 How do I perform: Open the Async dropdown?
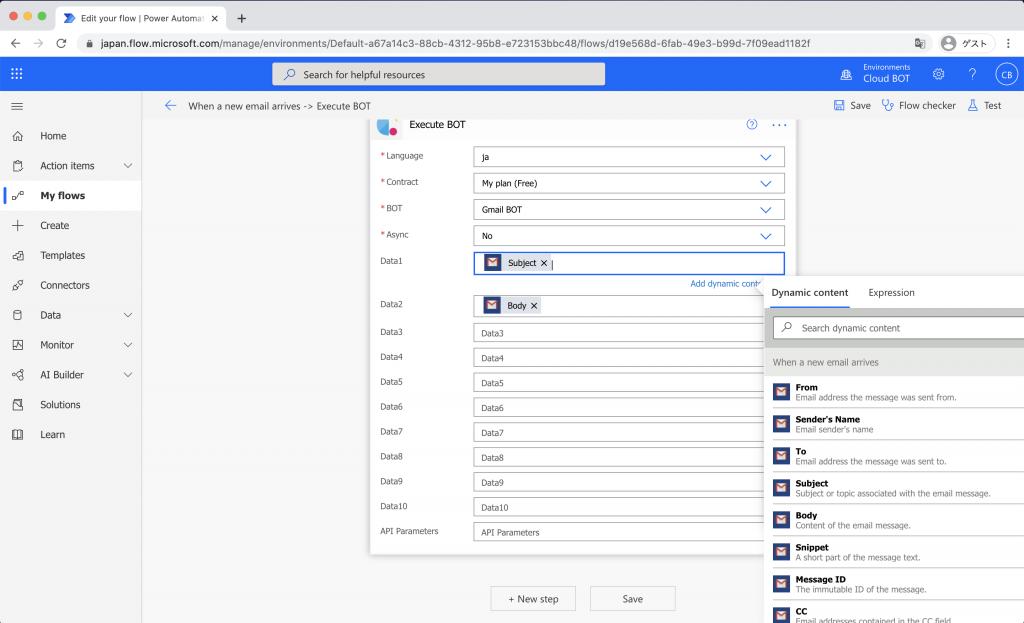point(629,236)
